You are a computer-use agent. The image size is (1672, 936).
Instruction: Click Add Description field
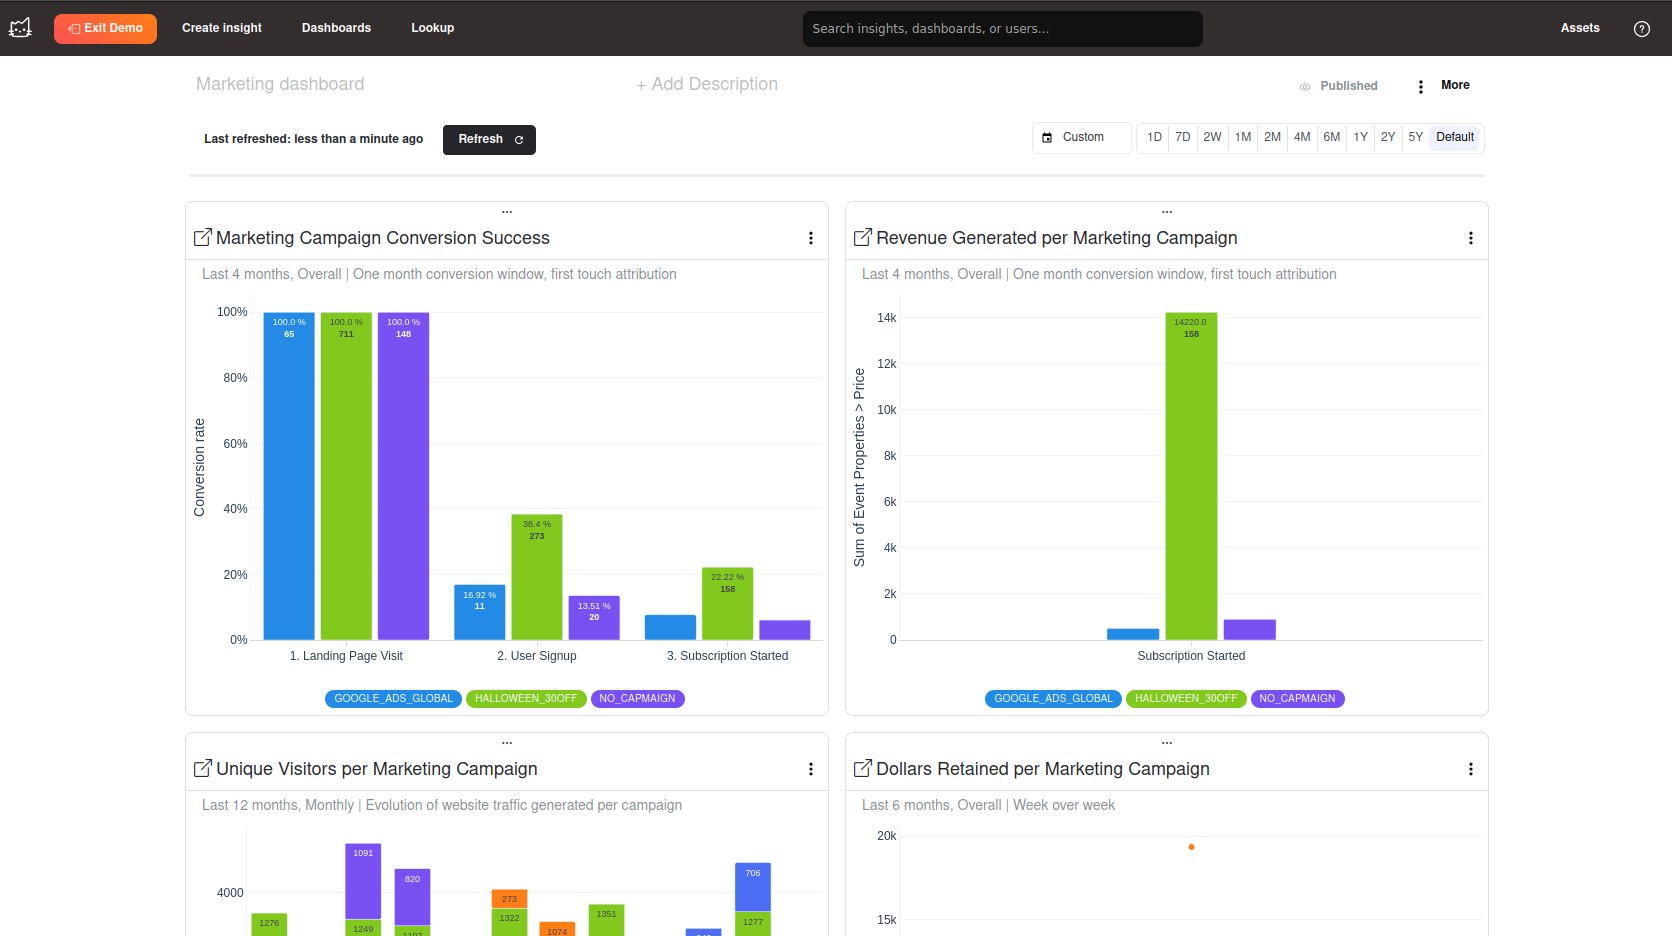coord(707,84)
